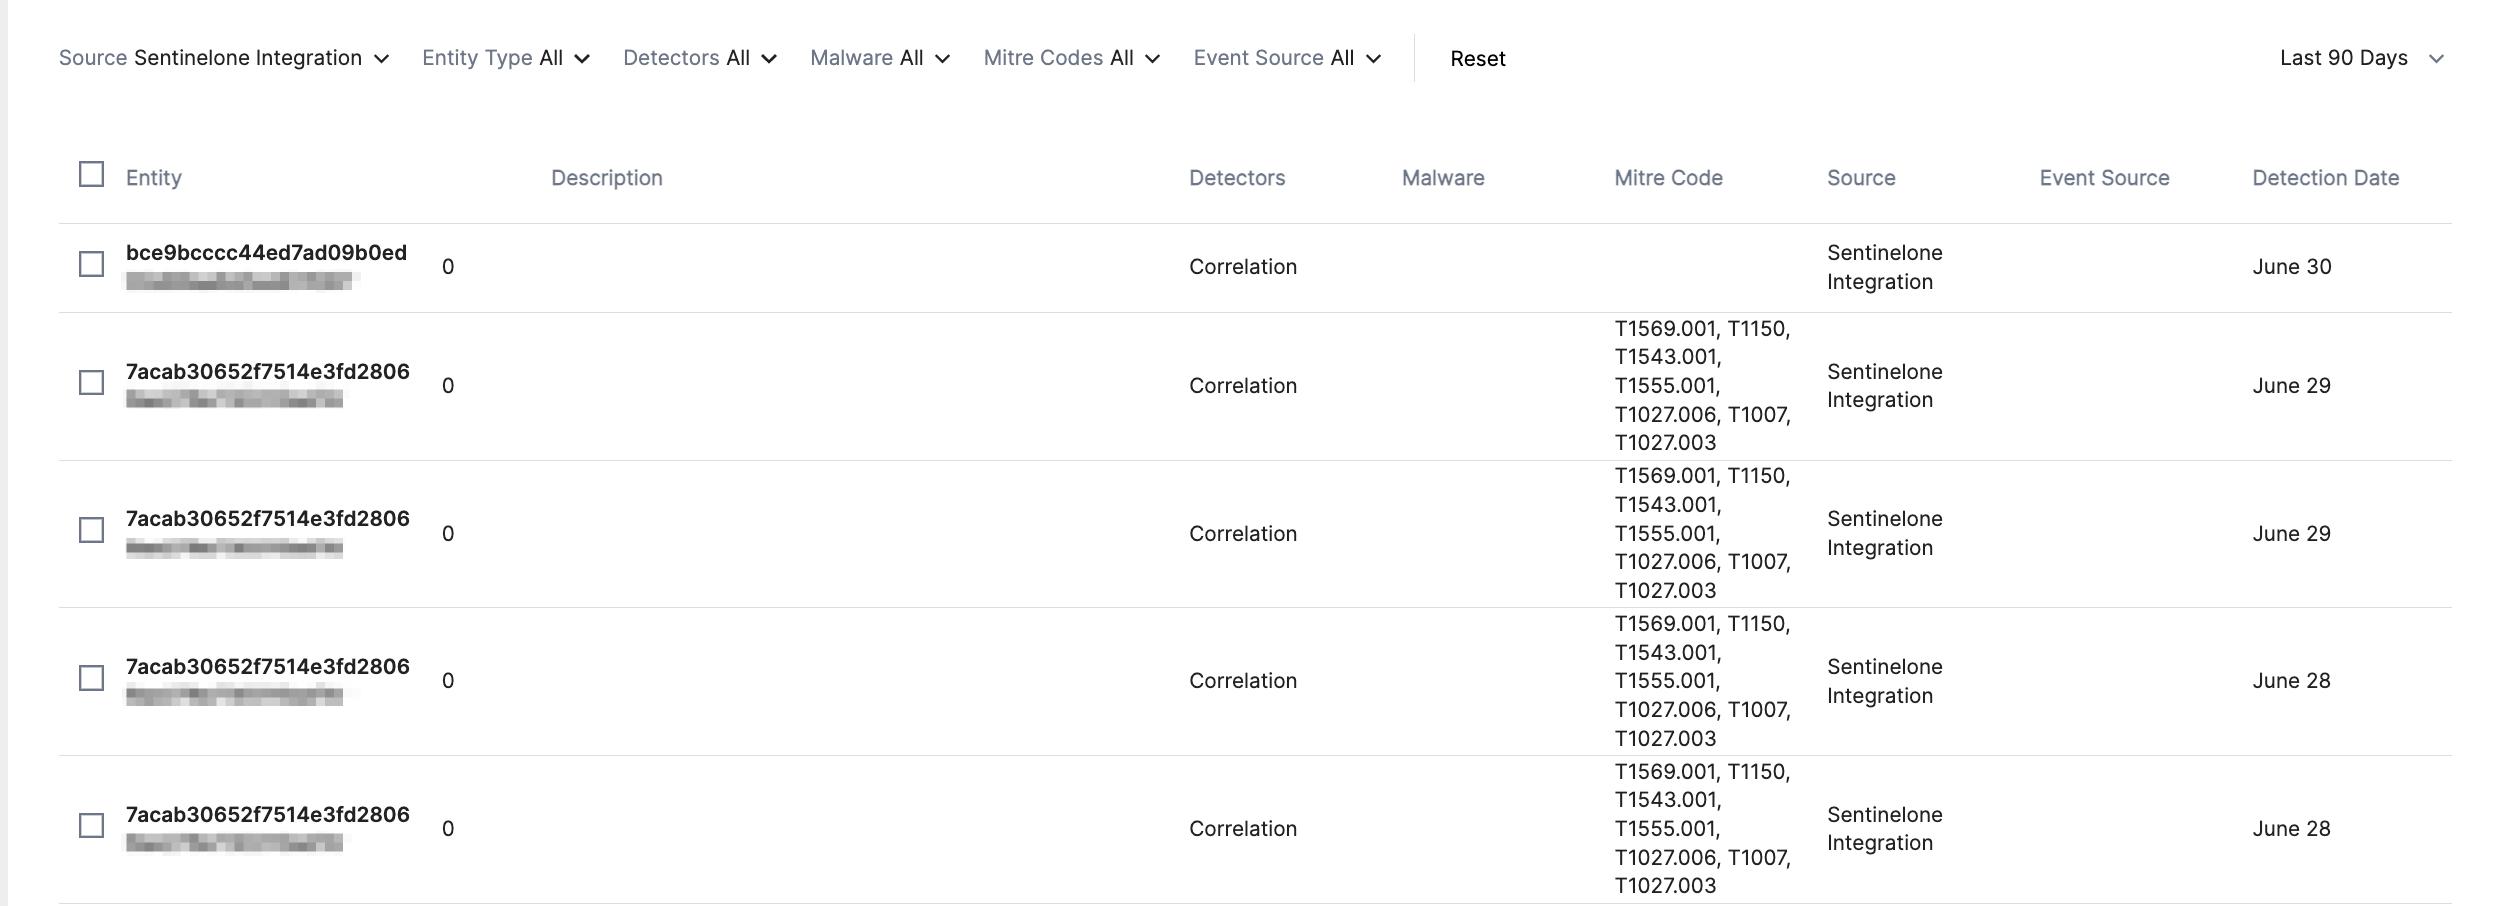Open first 7acab30652f7514e3fd2806 entity link
Image resolution: width=2500 pixels, height=906 pixels.
[x=267, y=372]
